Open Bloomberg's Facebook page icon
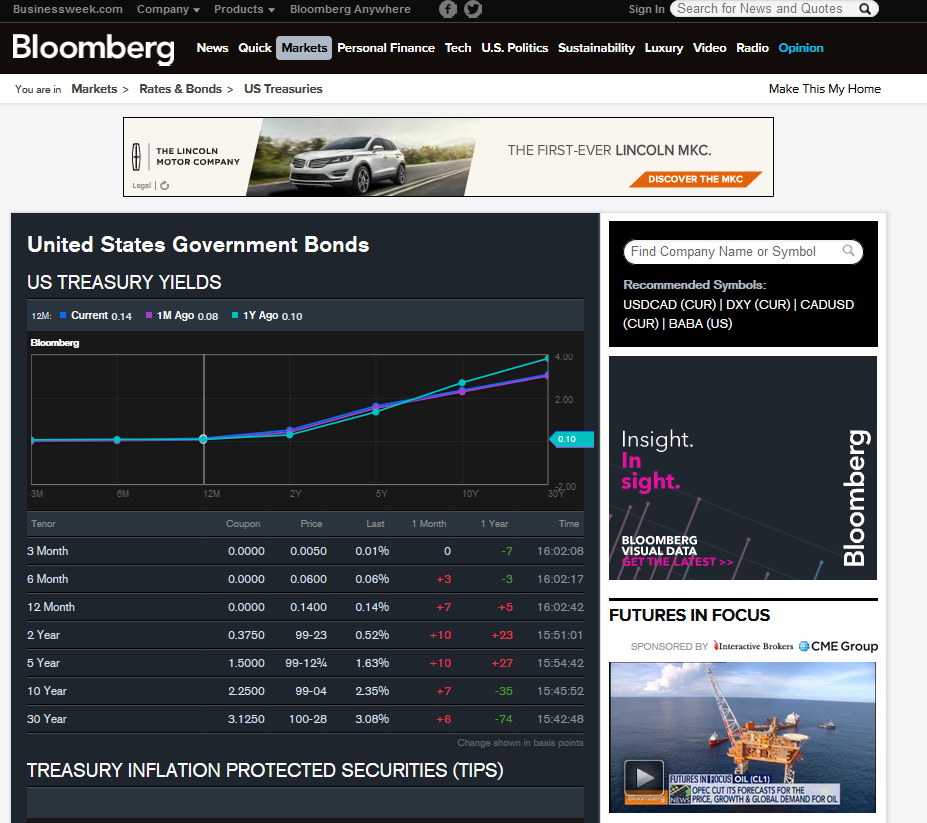This screenshot has height=823, width=927. (448, 9)
